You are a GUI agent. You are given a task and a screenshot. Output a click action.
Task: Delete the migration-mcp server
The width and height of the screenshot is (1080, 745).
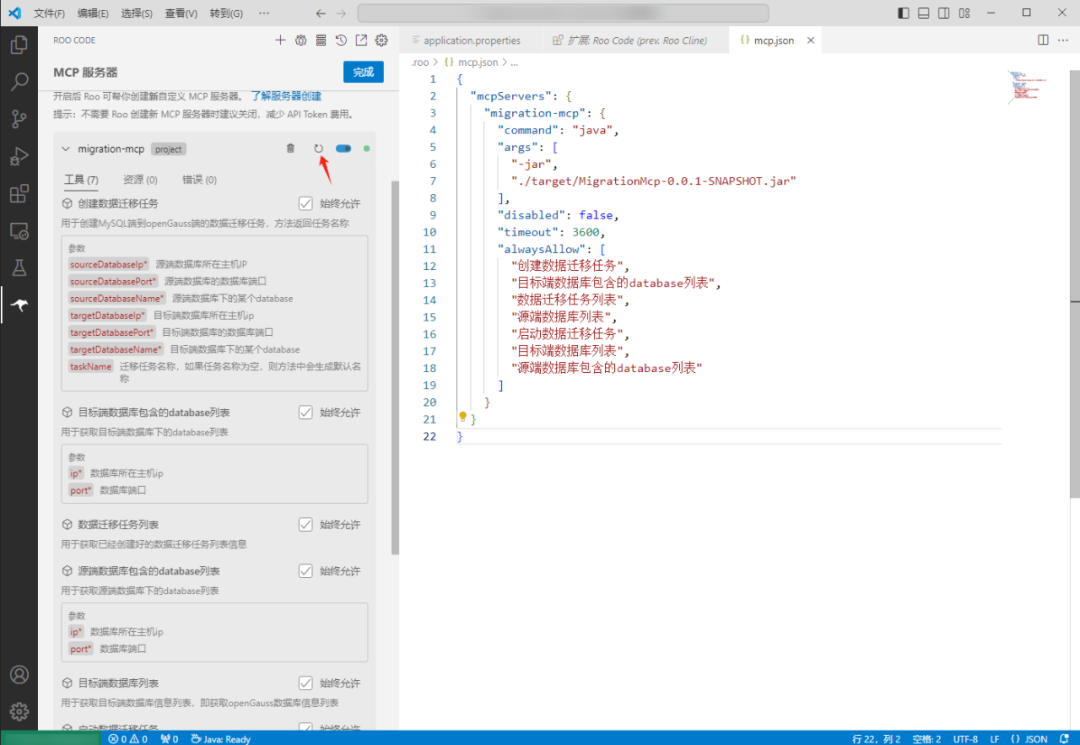[x=291, y=148]
